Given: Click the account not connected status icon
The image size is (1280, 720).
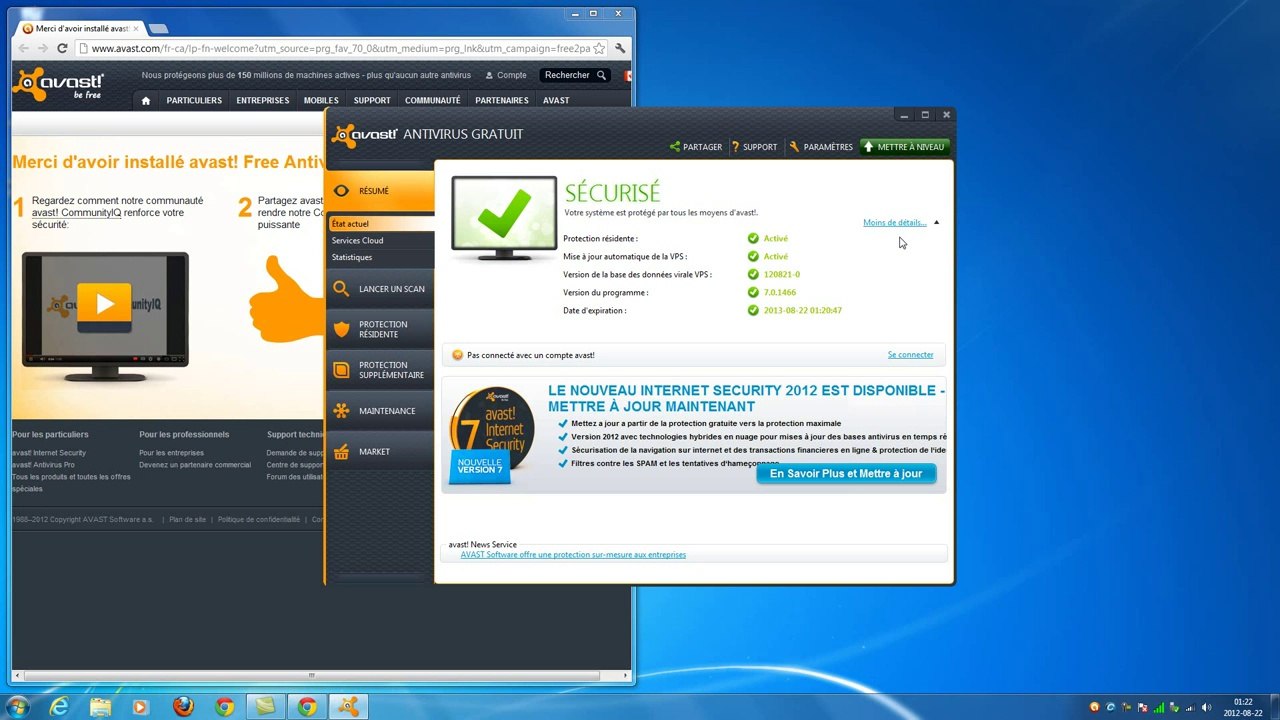Looking at the screenshot, I should [x=457, y=355].
